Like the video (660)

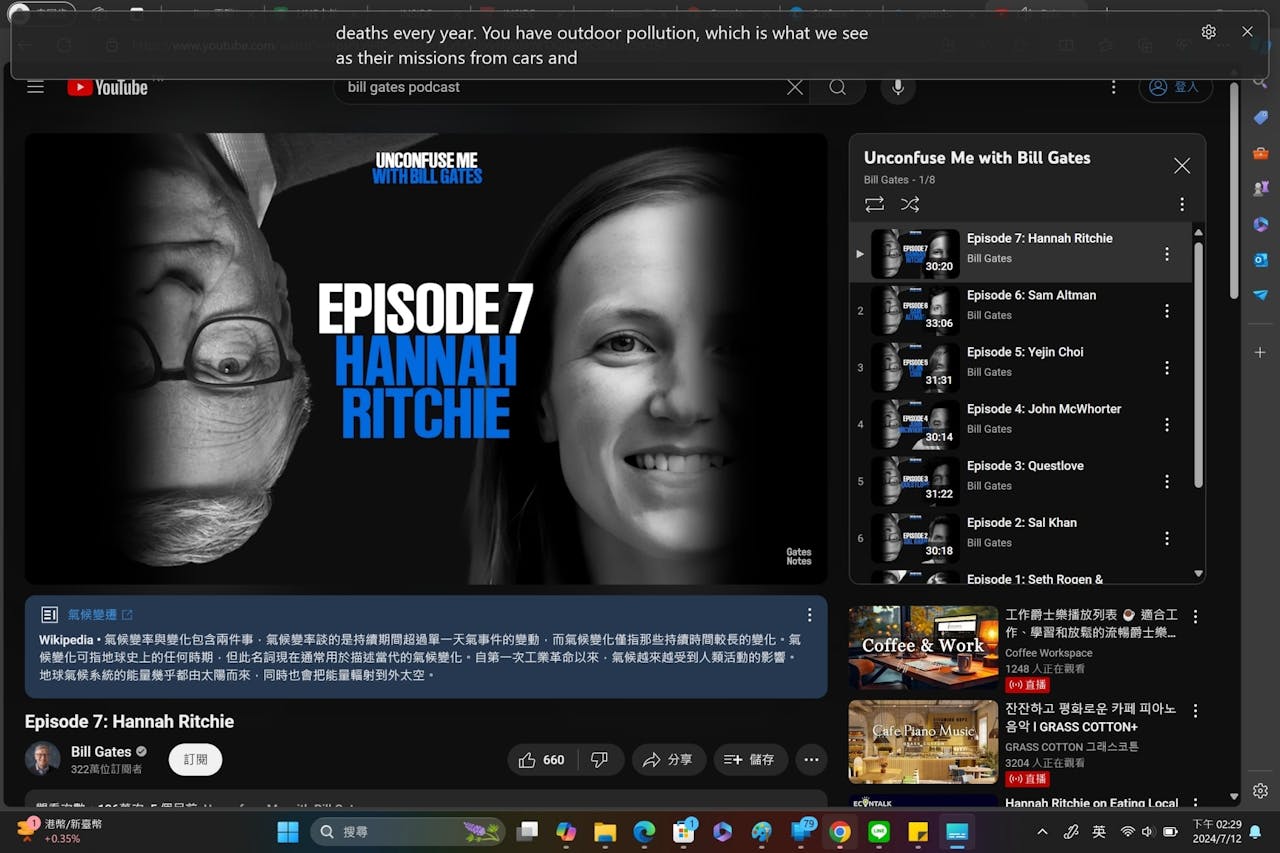tap(541, 759)
